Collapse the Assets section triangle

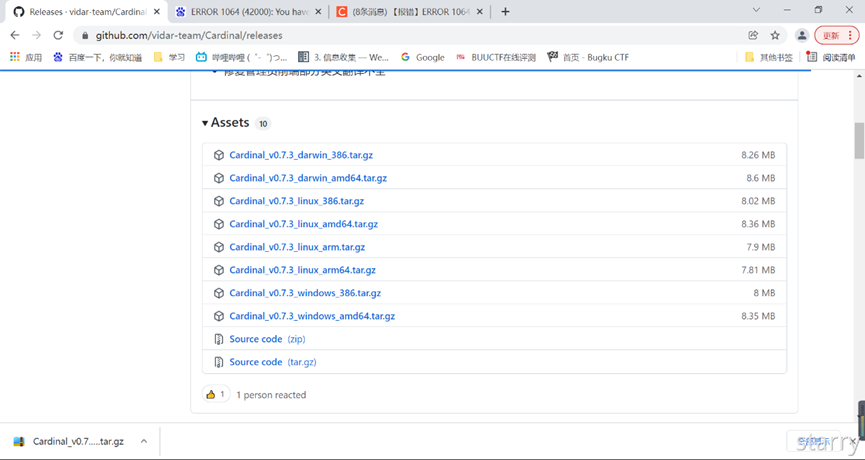(205, 122)
